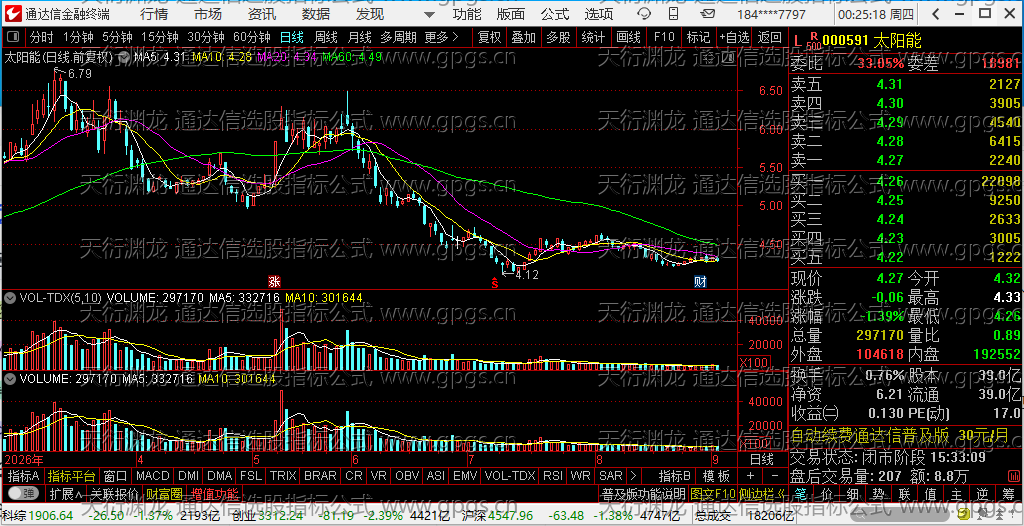This screenshot has height=526, width=1024.
Task: Click the L mark beside stock code
Action: coord(797,42)
